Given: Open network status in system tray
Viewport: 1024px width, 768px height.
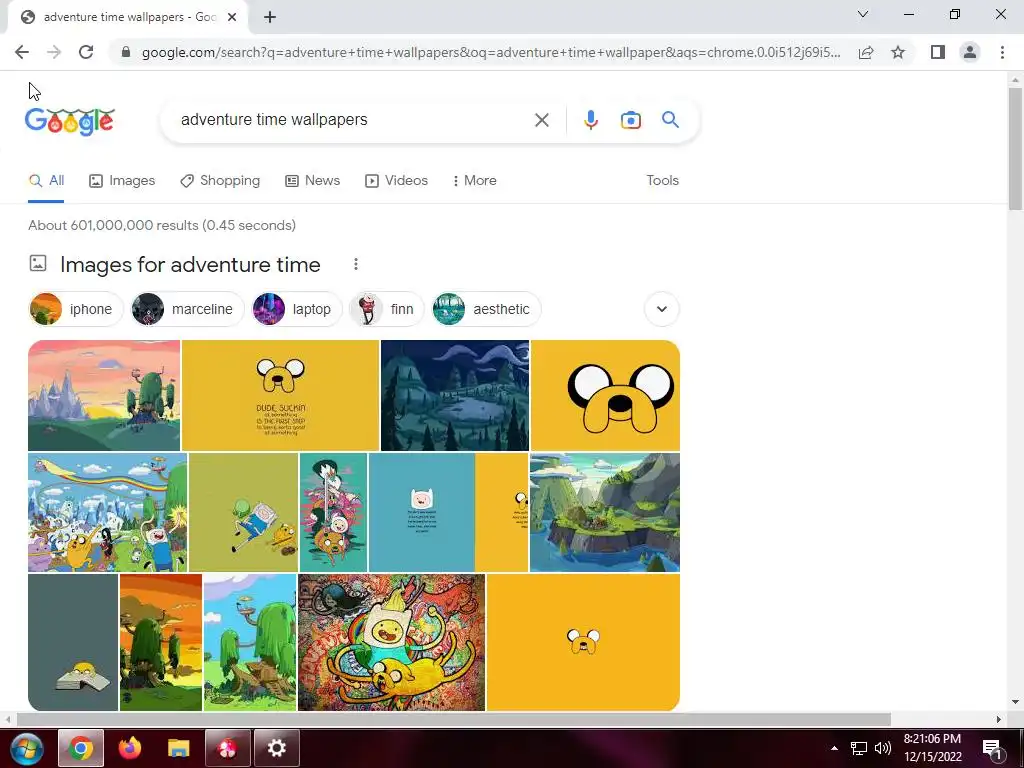Looking at the screenshot, I should point(859,748).
